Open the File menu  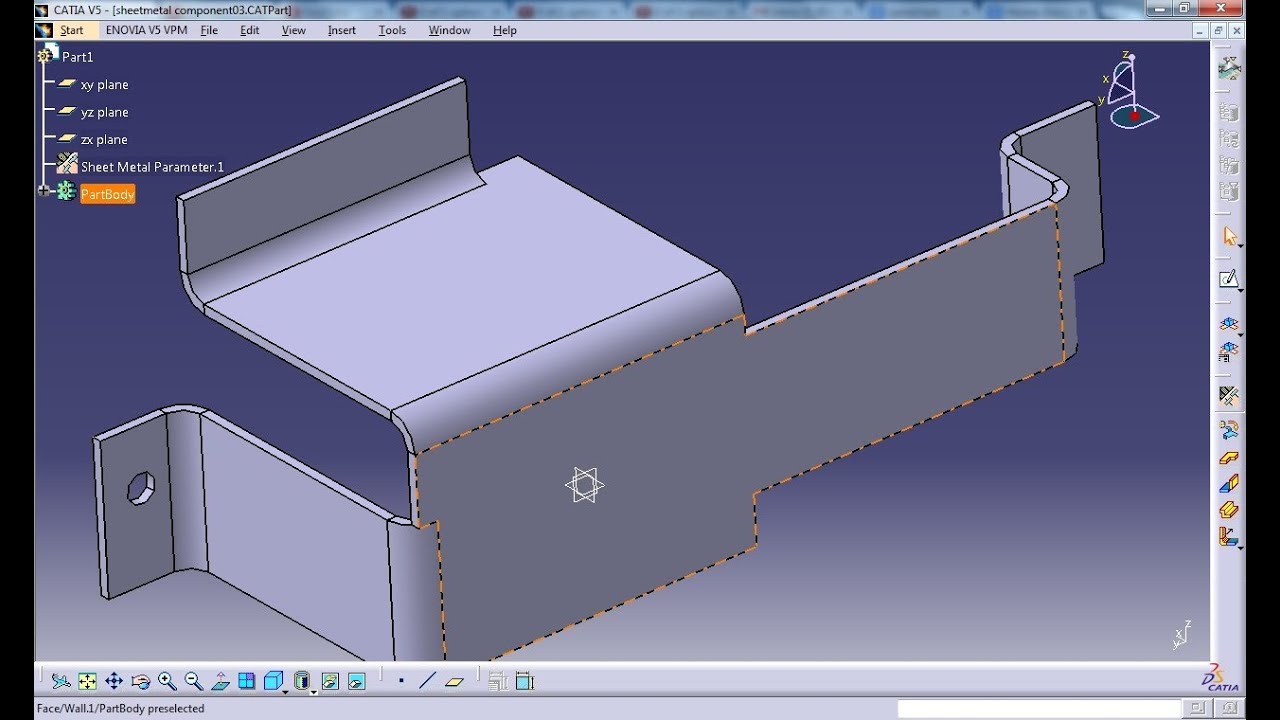209,30
